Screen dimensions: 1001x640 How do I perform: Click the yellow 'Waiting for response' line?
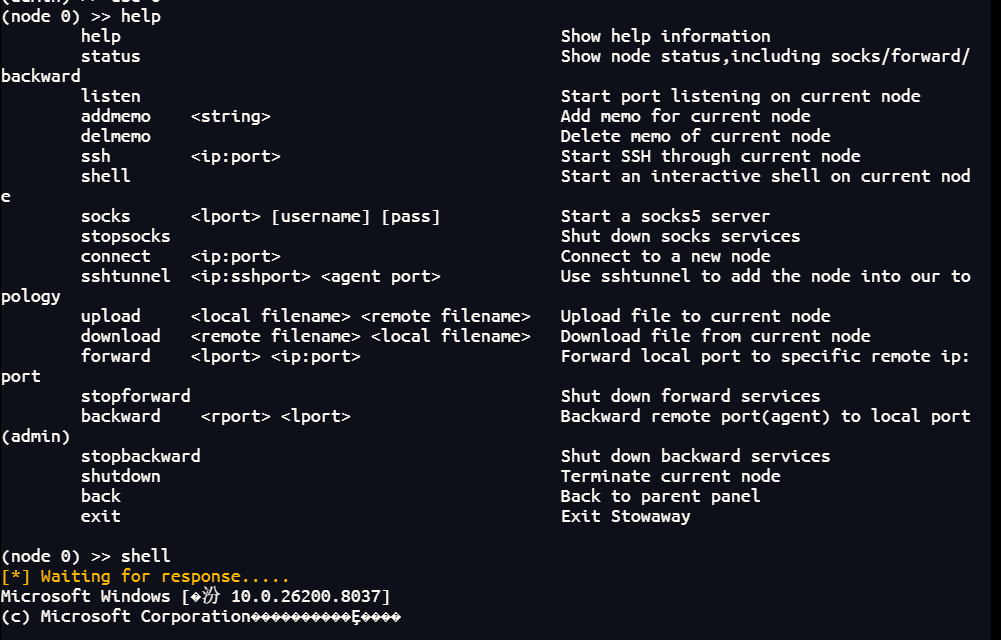click(145, 576)
